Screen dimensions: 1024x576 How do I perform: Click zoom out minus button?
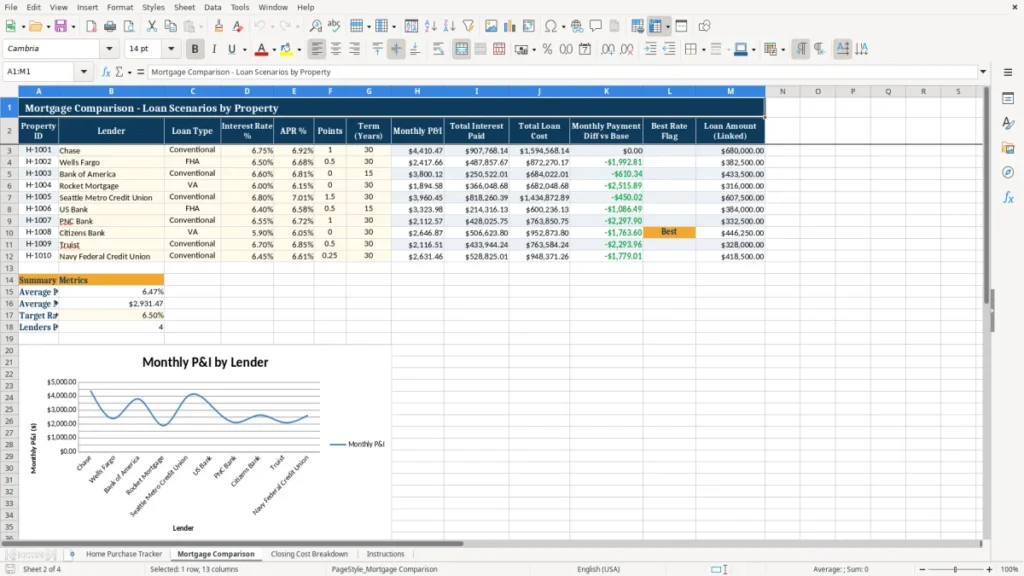click(922, 569)
